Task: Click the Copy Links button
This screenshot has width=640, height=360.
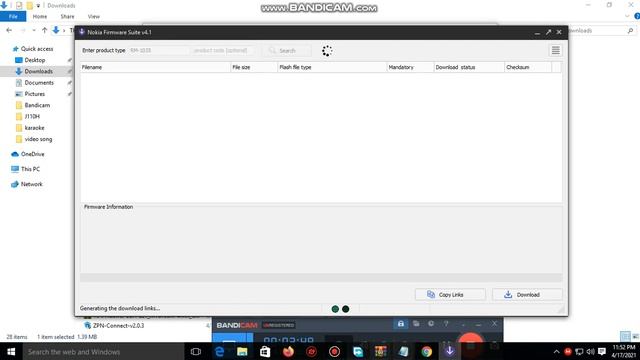Action: 450,294
